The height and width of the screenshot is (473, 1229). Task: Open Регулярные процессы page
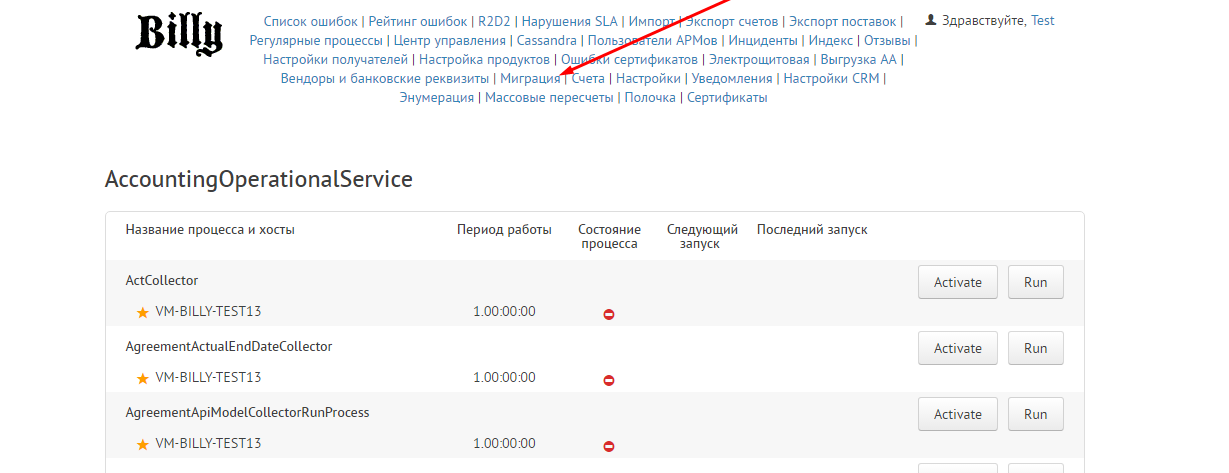point(316,40)
